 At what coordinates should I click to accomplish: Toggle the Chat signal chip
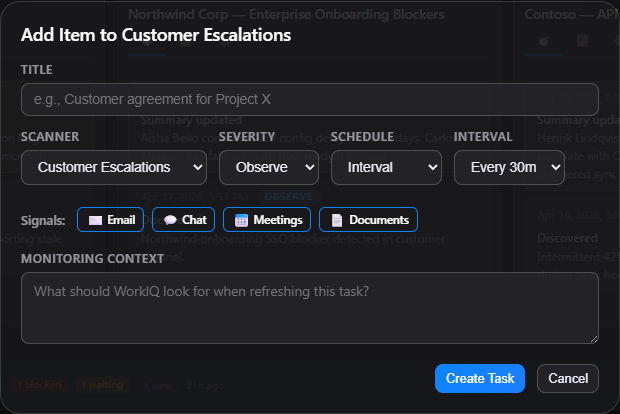[183, 219]
